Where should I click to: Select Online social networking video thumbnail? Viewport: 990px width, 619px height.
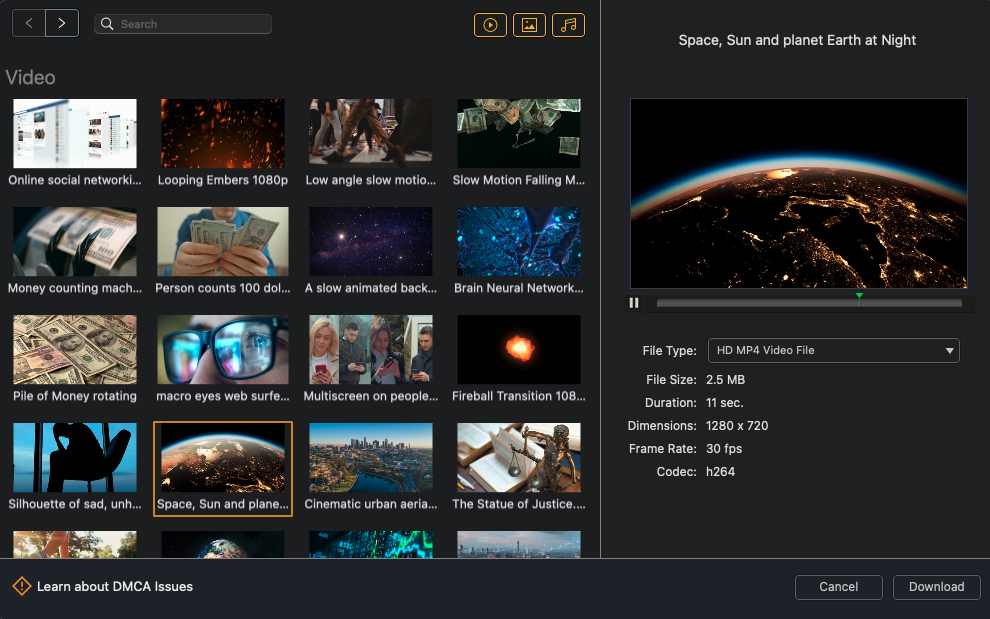75,133
